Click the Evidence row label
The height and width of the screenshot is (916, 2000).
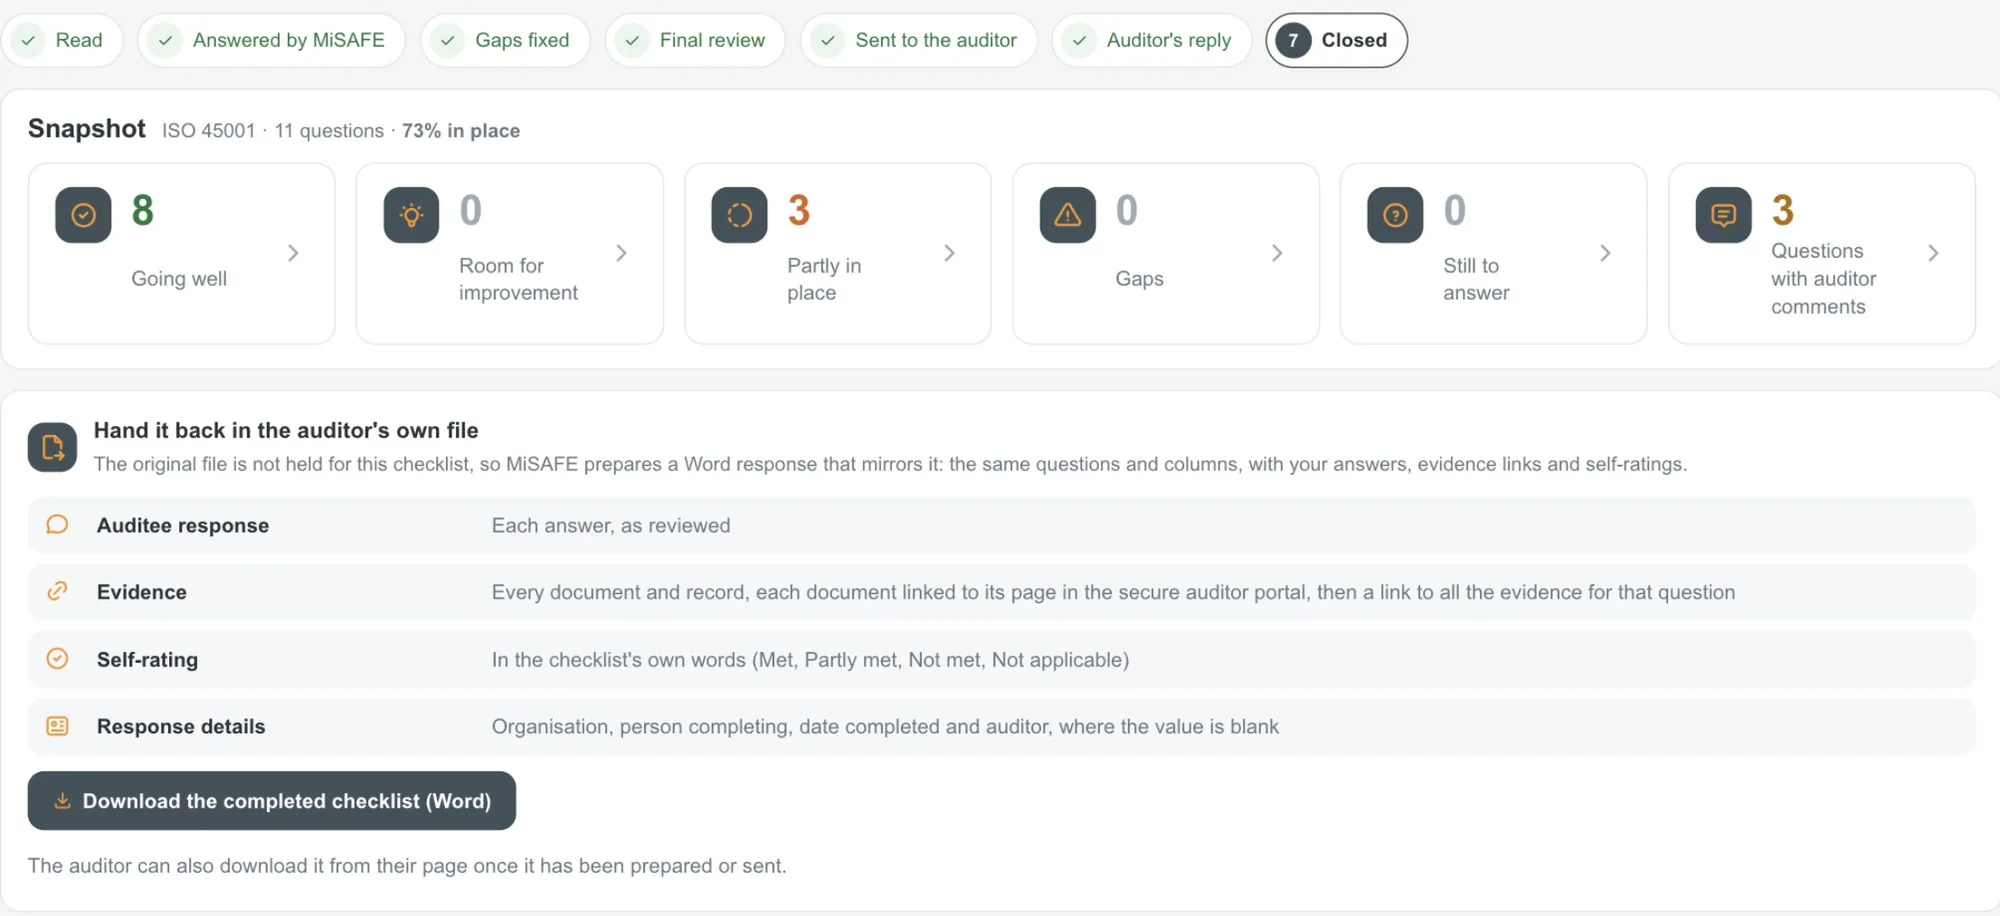142,592
